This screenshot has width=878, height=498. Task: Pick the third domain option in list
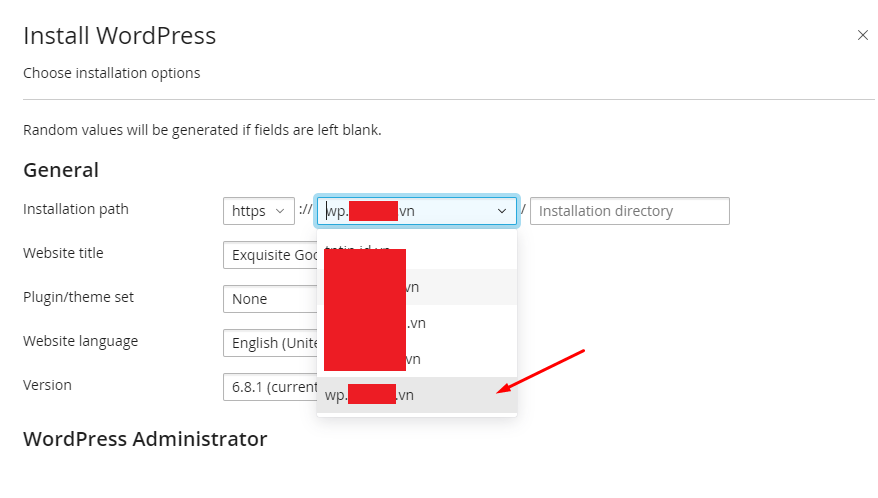pyautogui.click(x=416, y=323)
